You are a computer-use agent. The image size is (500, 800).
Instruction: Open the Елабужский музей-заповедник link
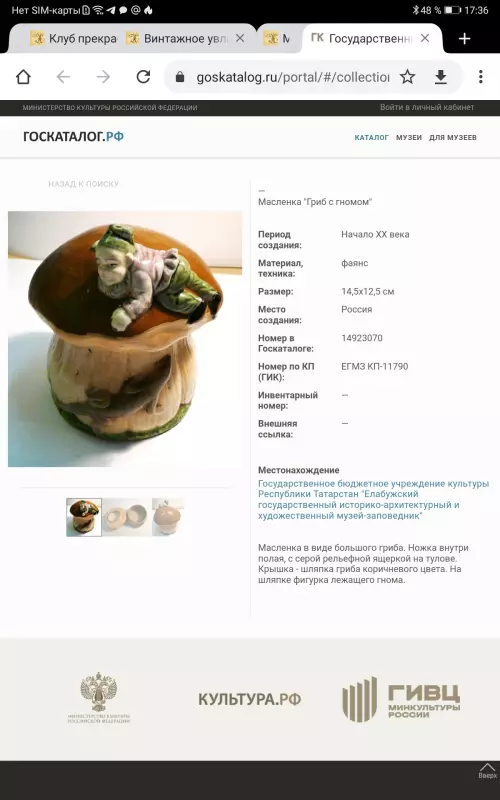(x=373, y=499)
